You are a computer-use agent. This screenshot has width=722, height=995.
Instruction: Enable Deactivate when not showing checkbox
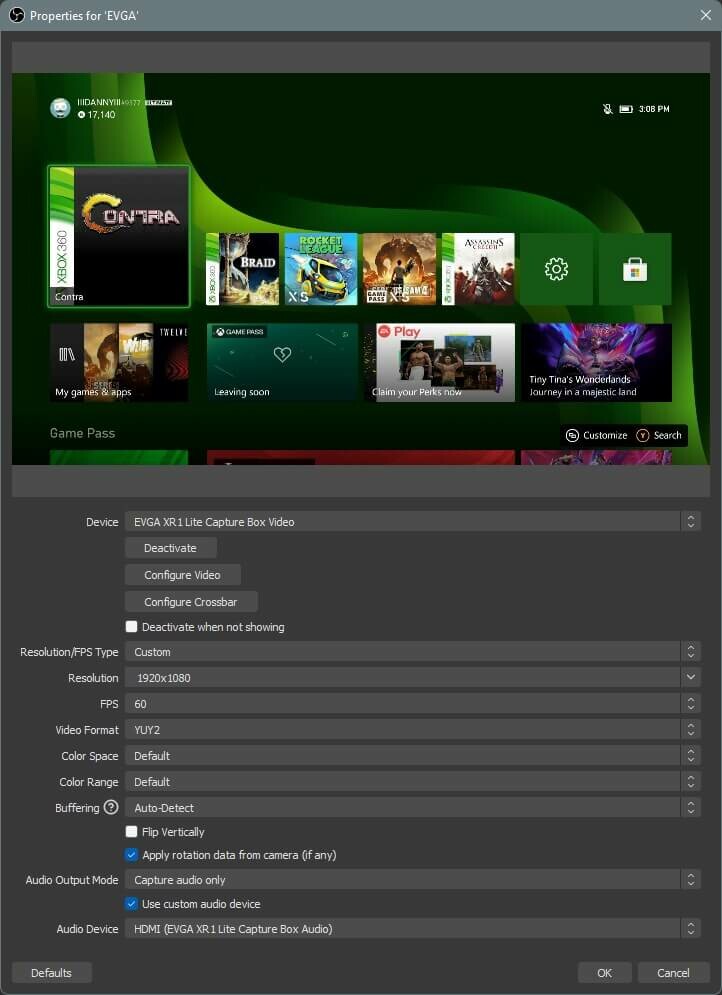click(x=132, y=627)
